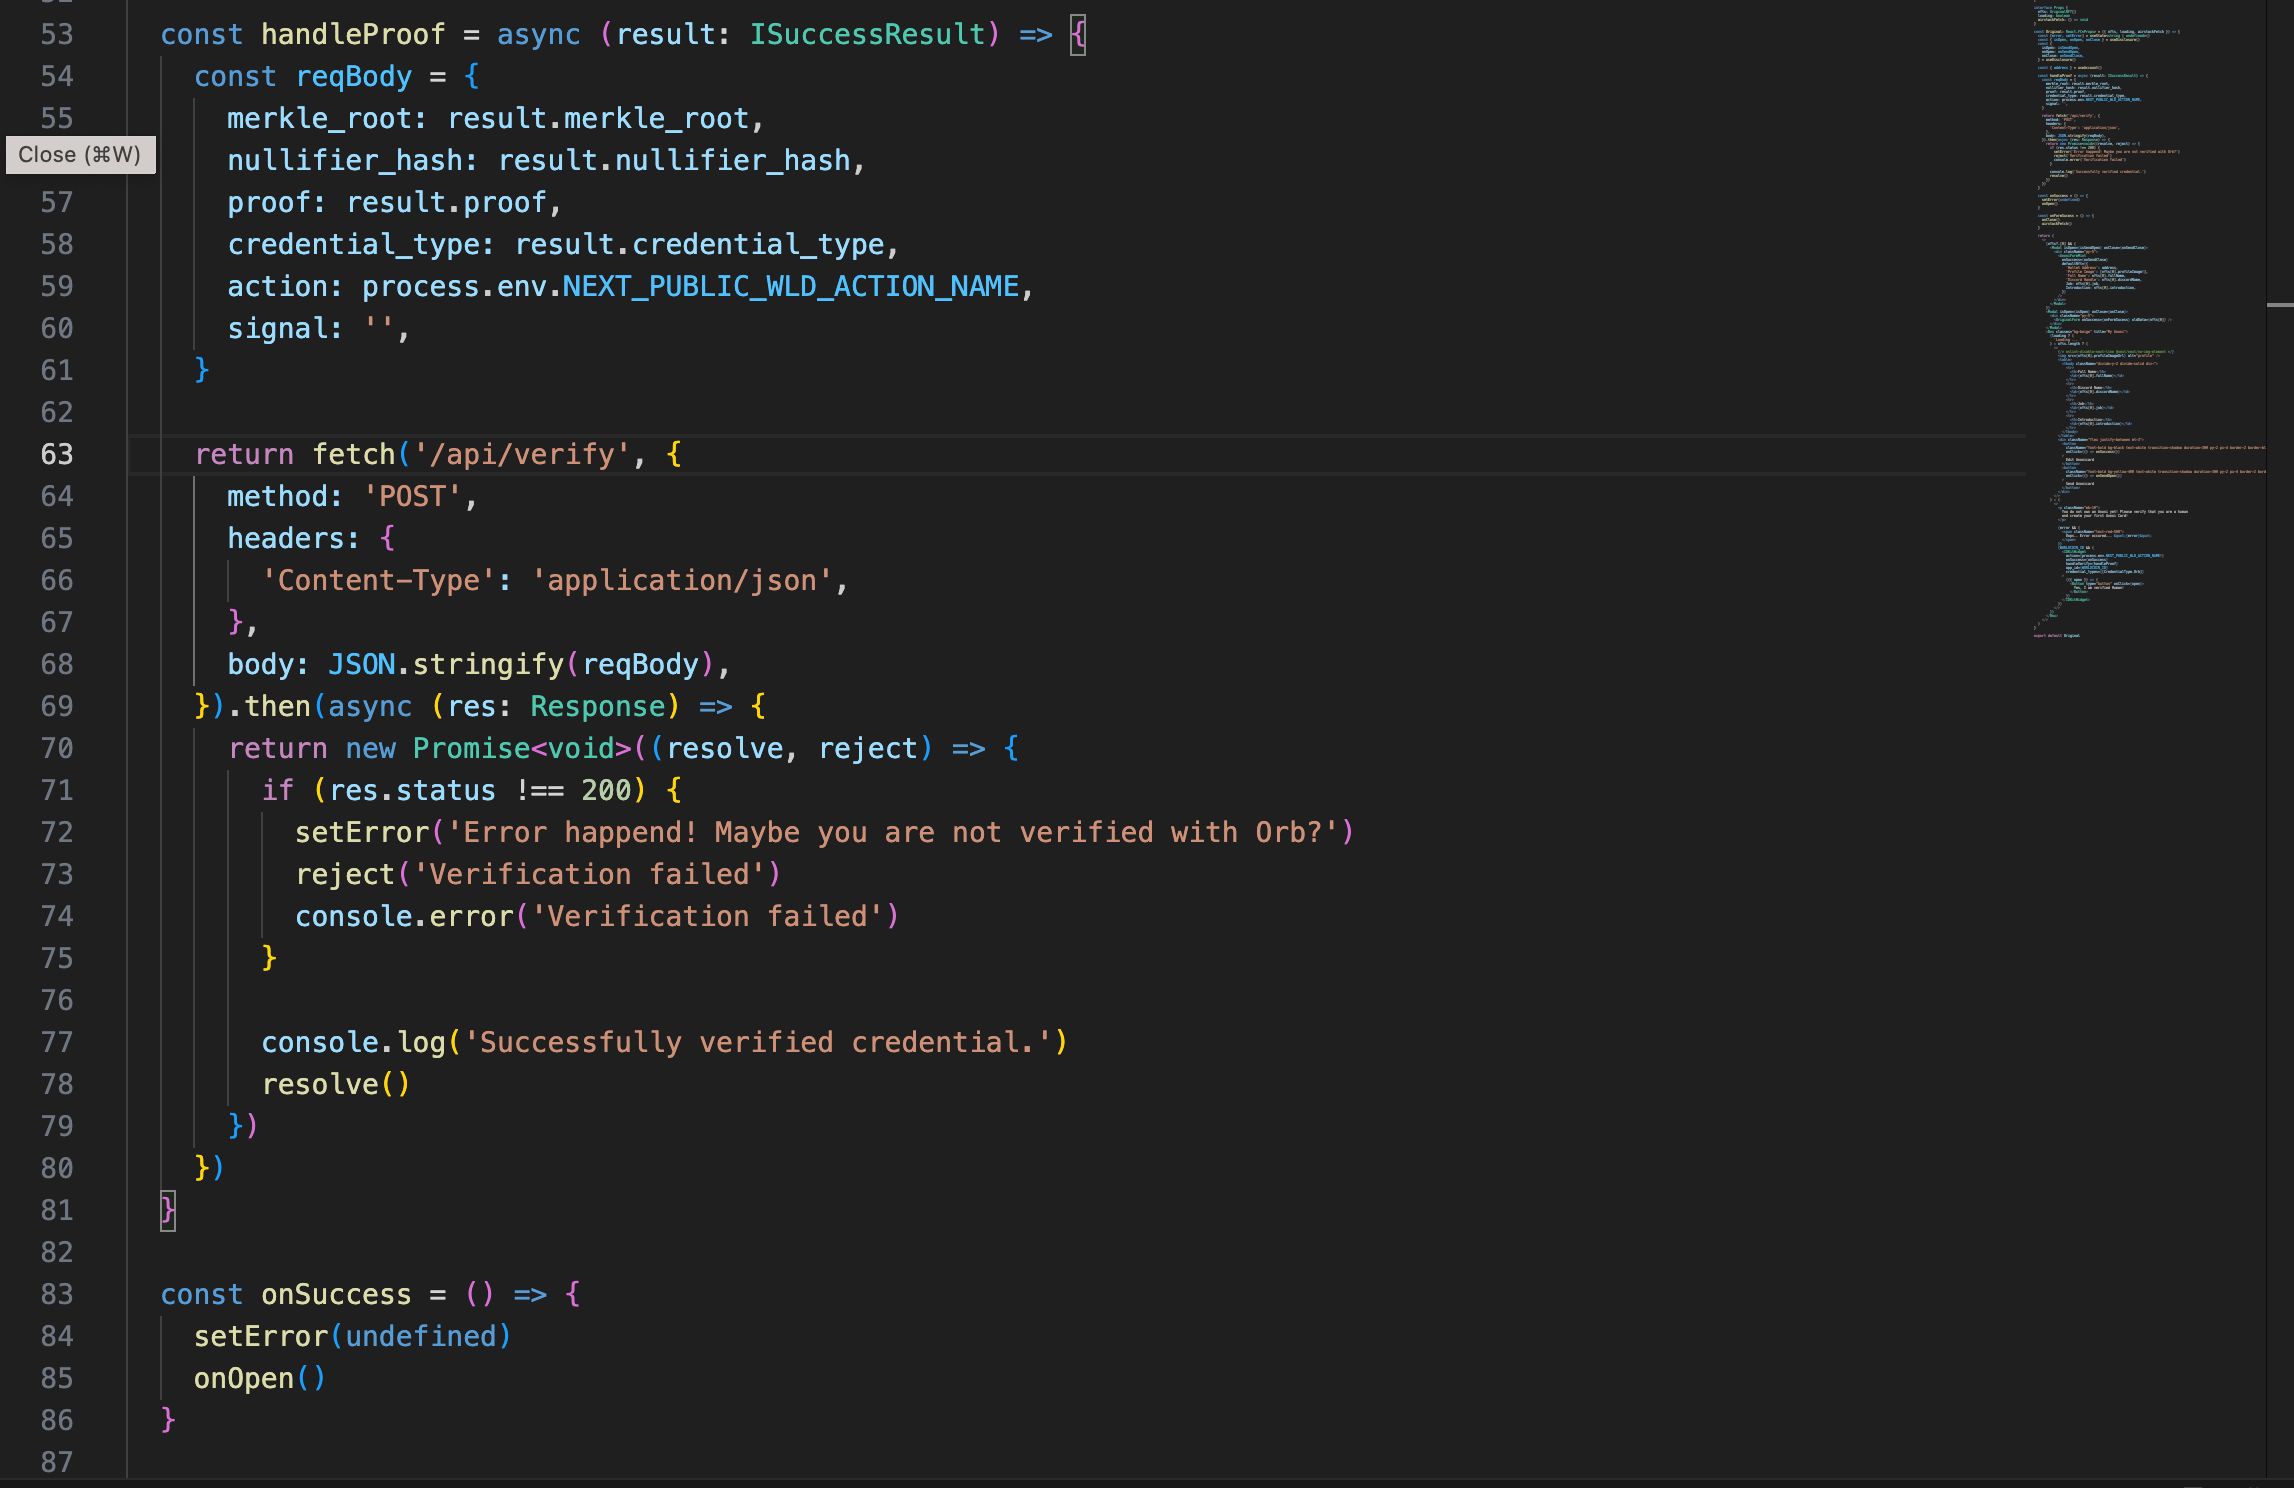
Task: Click the 'signal' property key
Action: point(278,328)
